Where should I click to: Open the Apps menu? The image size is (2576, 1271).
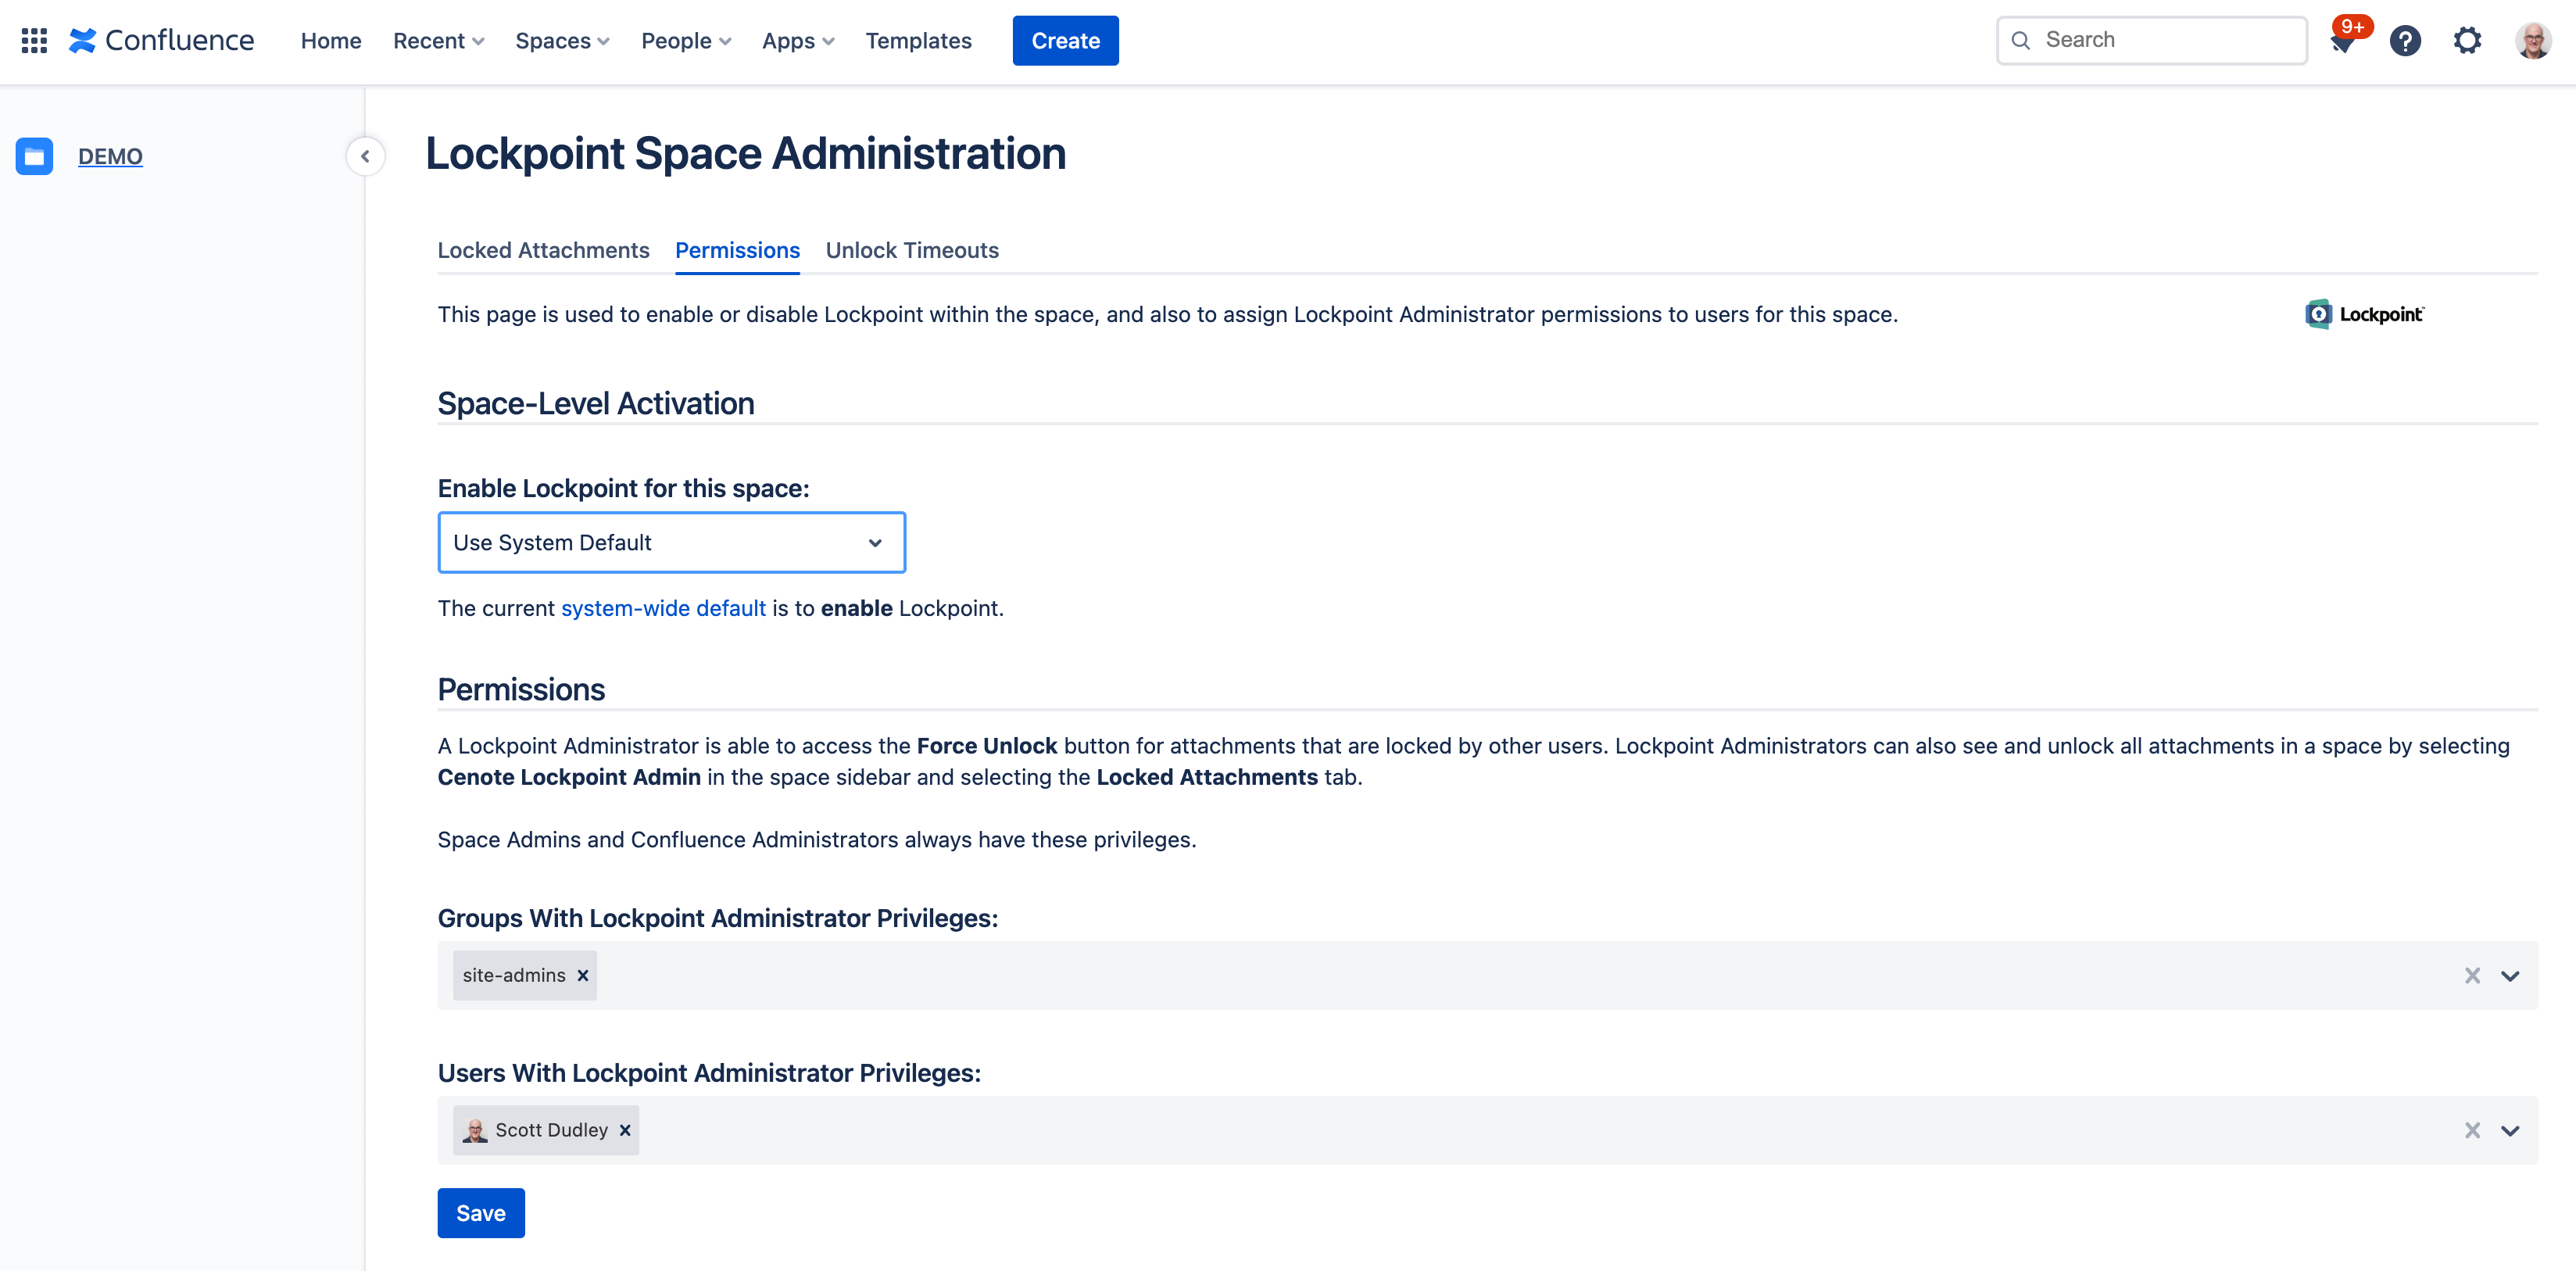(x=798, y=41)
